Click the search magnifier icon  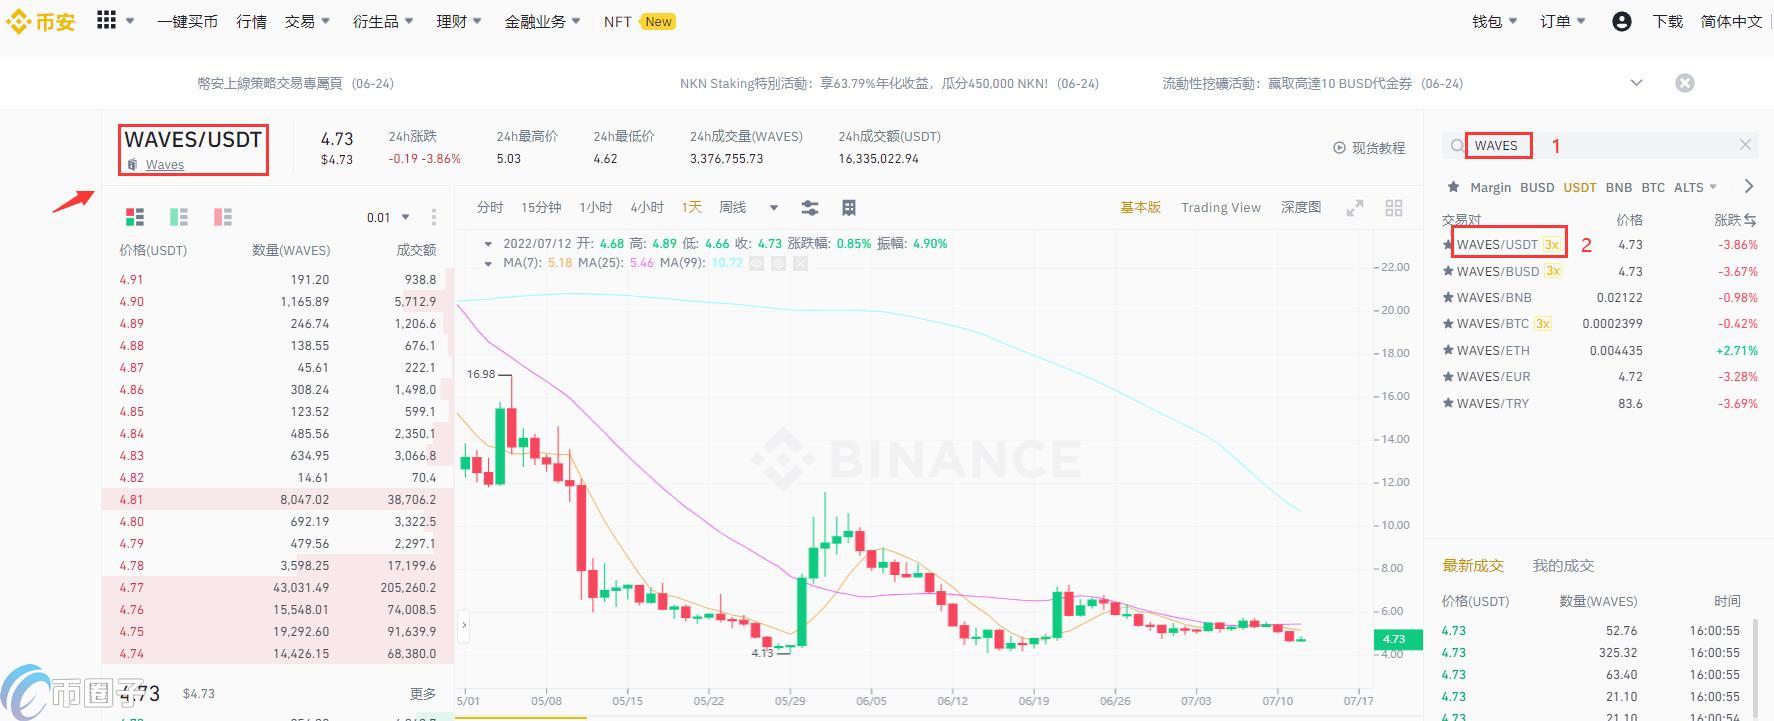click(1458, 146)
